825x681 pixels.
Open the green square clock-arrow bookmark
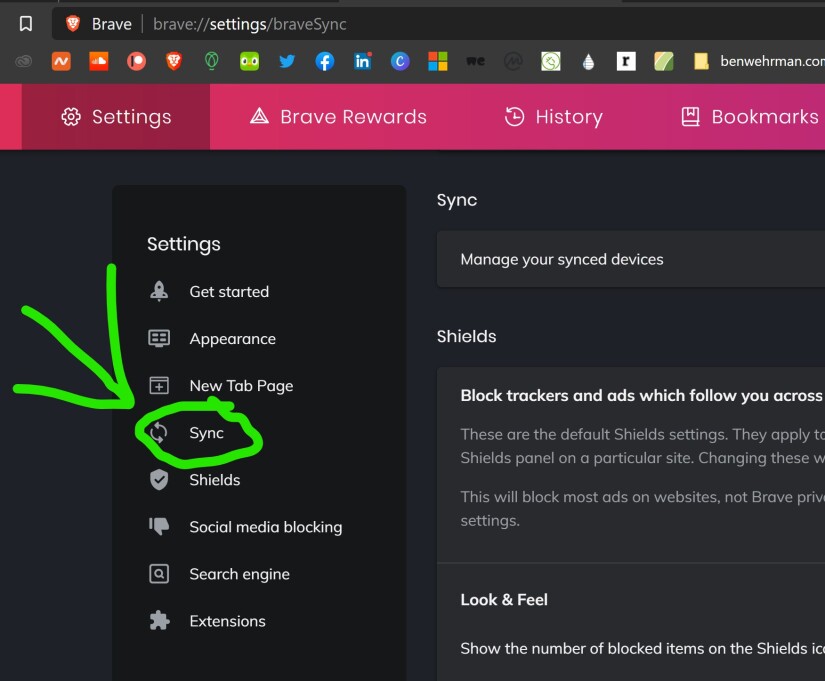551,62
